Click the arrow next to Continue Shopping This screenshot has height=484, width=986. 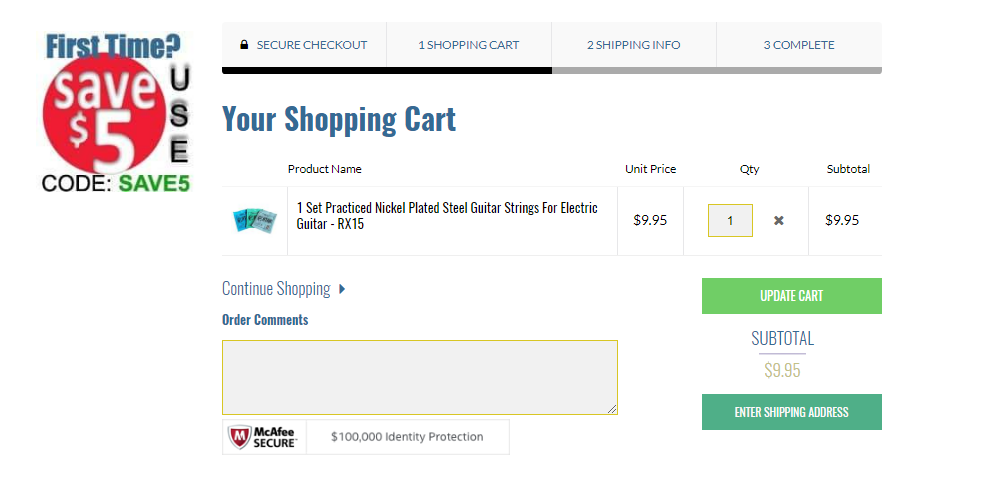342,289
